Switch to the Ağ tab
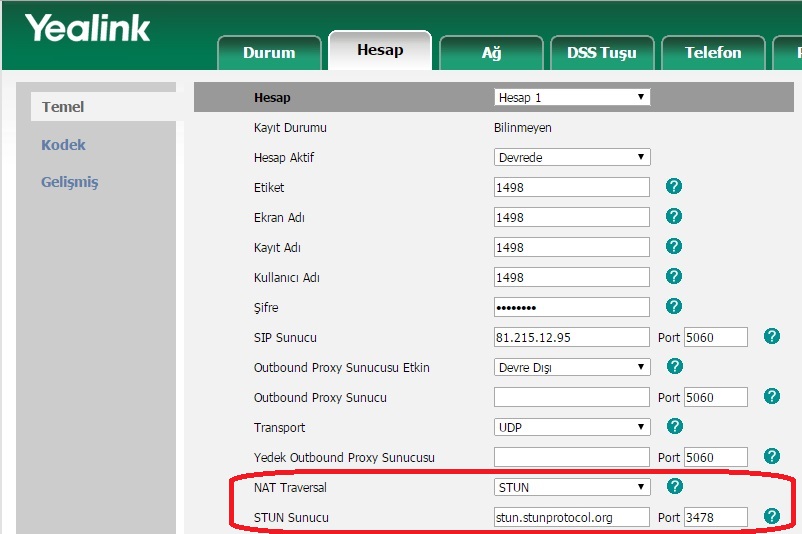 tap(491, 53)
